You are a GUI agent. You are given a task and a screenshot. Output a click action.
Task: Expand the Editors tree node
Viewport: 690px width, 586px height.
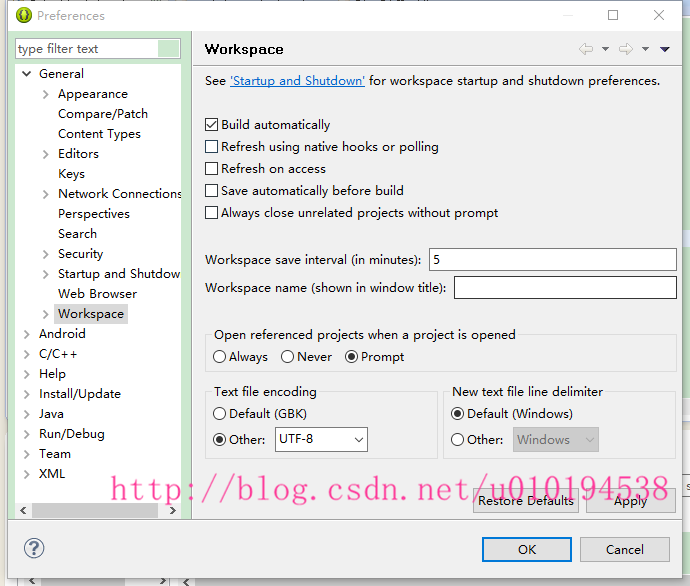point(45,154)
